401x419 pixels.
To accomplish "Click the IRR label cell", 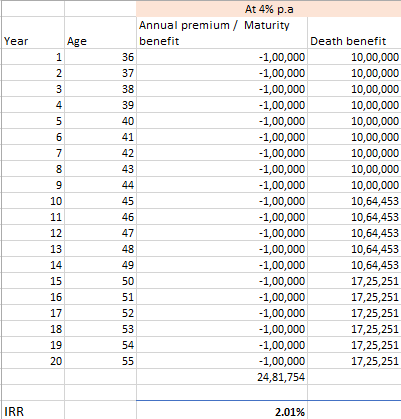I will point(33,410).
